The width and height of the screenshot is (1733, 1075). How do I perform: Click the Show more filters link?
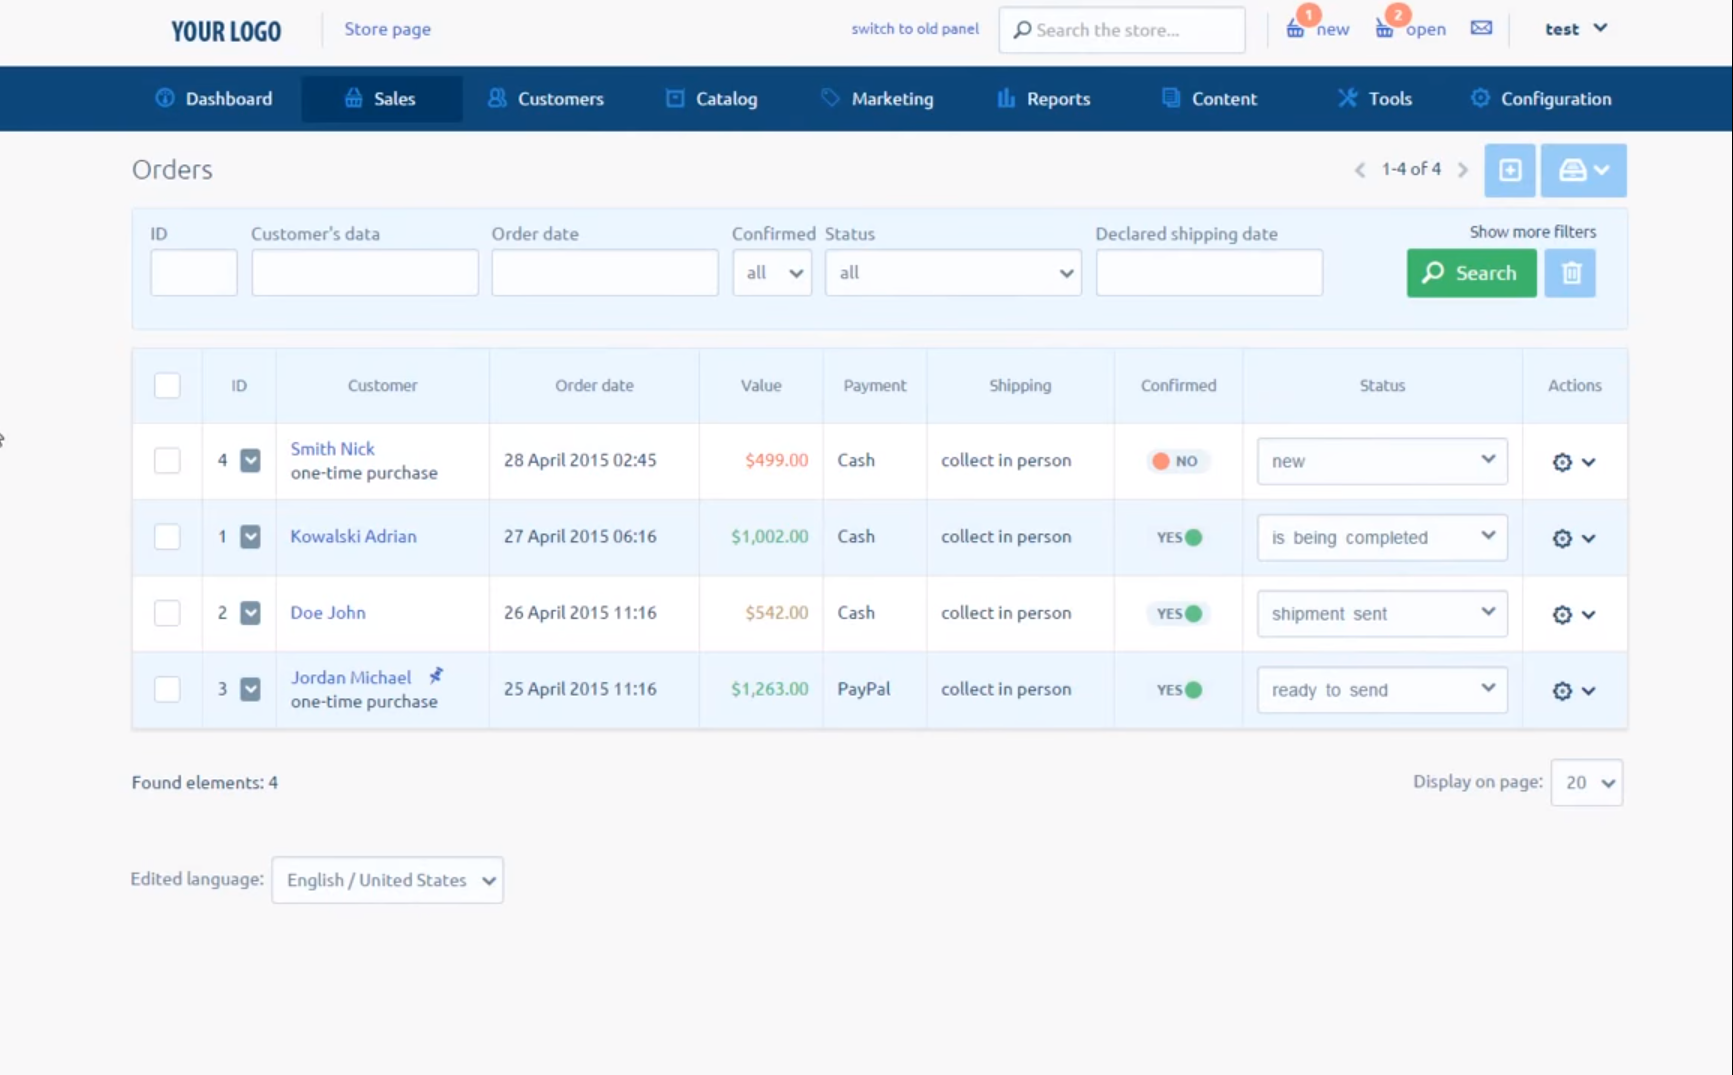tap(1532, 232)
